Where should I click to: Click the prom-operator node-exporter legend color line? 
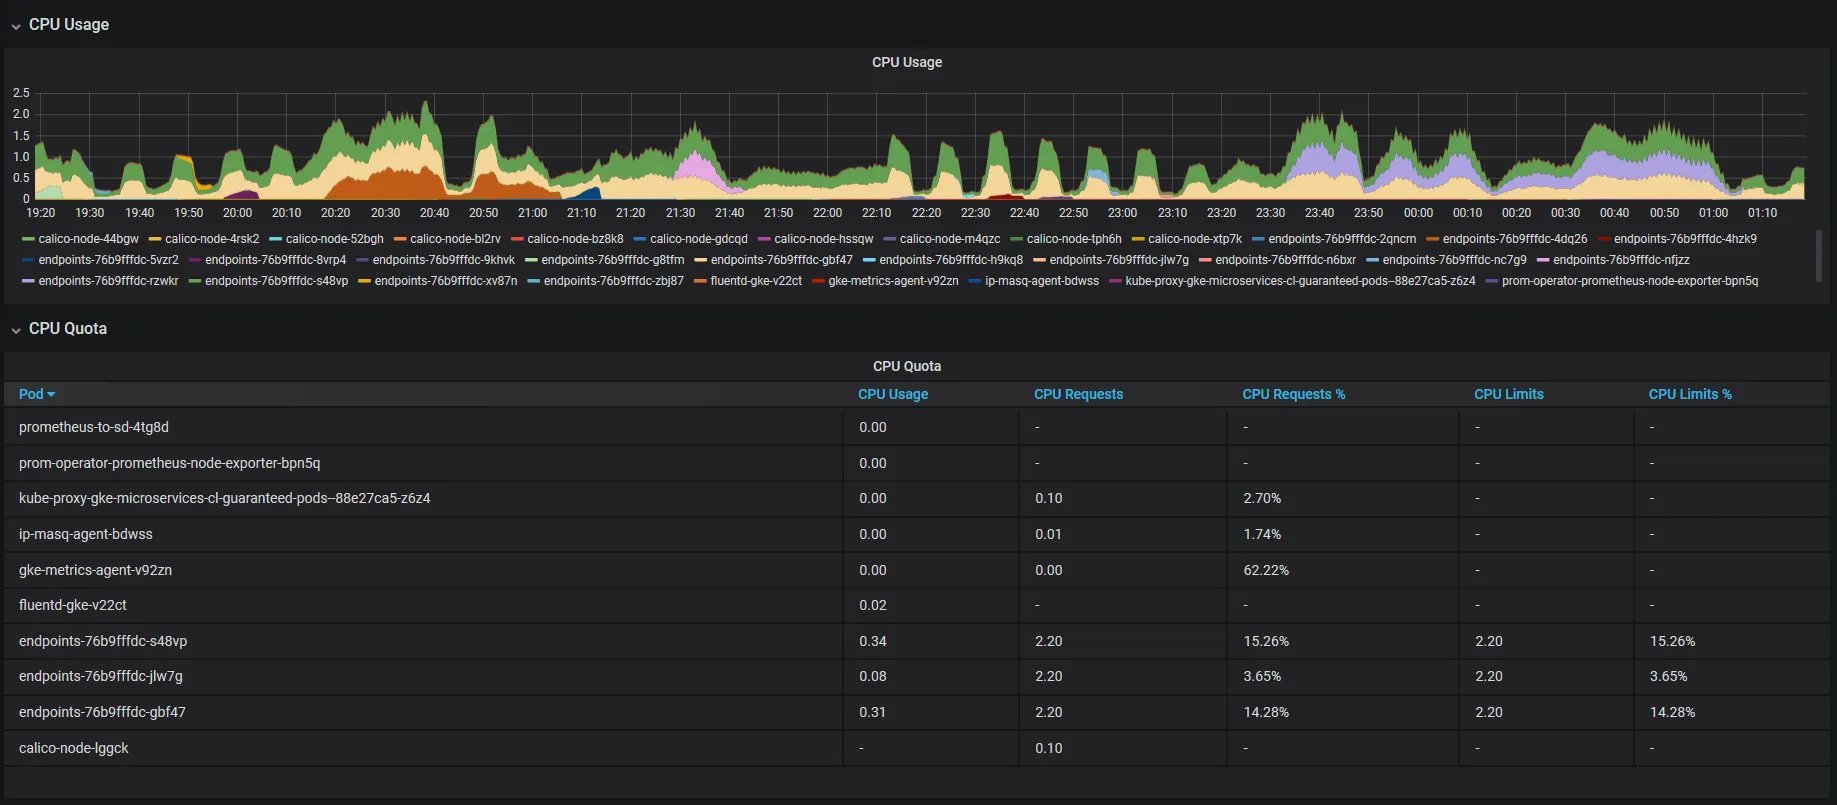[1492, 282]
